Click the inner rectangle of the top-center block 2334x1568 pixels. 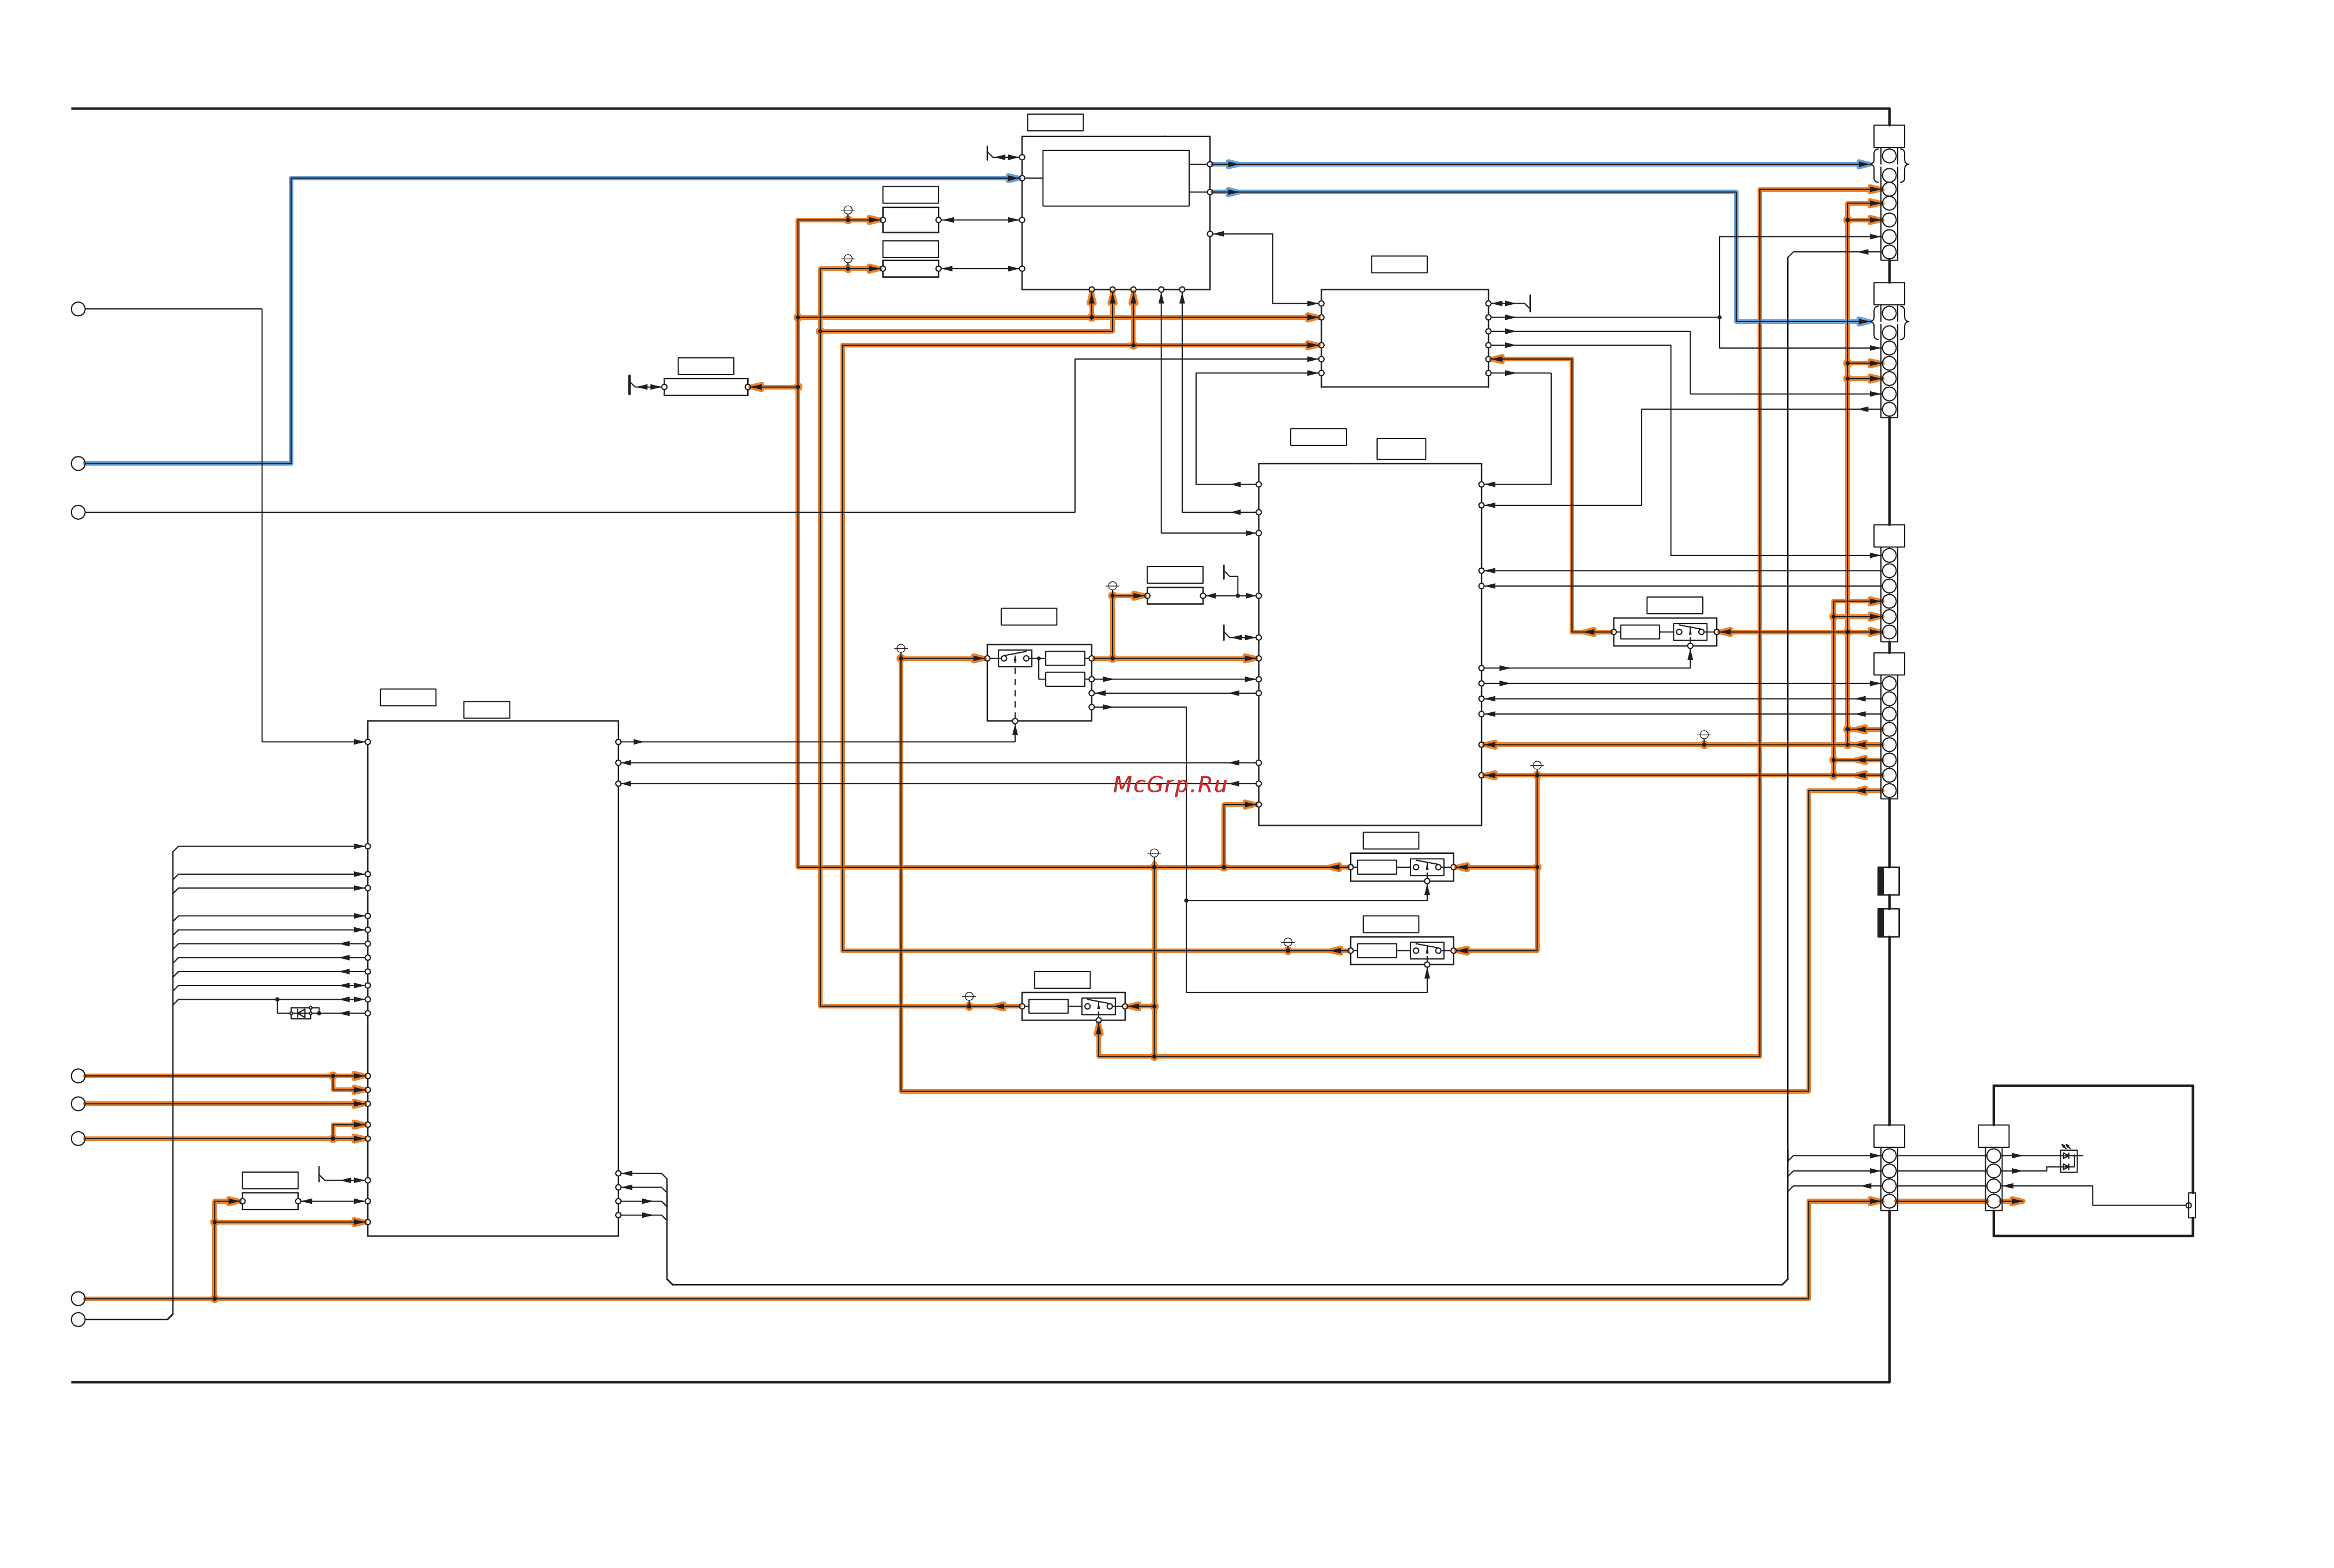1115,178
